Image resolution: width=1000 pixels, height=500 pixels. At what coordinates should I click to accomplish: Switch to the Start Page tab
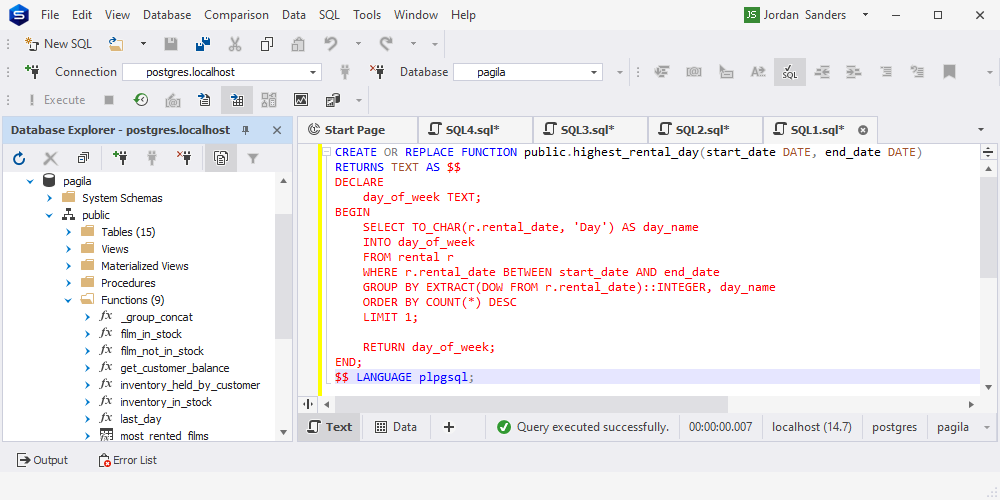(357, 130)
